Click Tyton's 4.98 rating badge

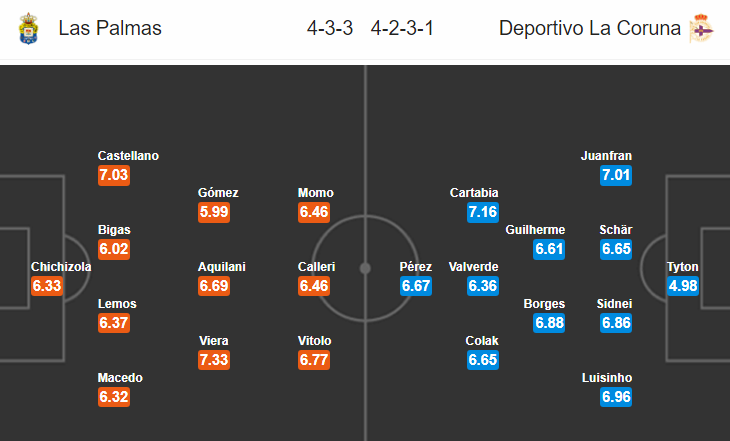pos(683,285)
